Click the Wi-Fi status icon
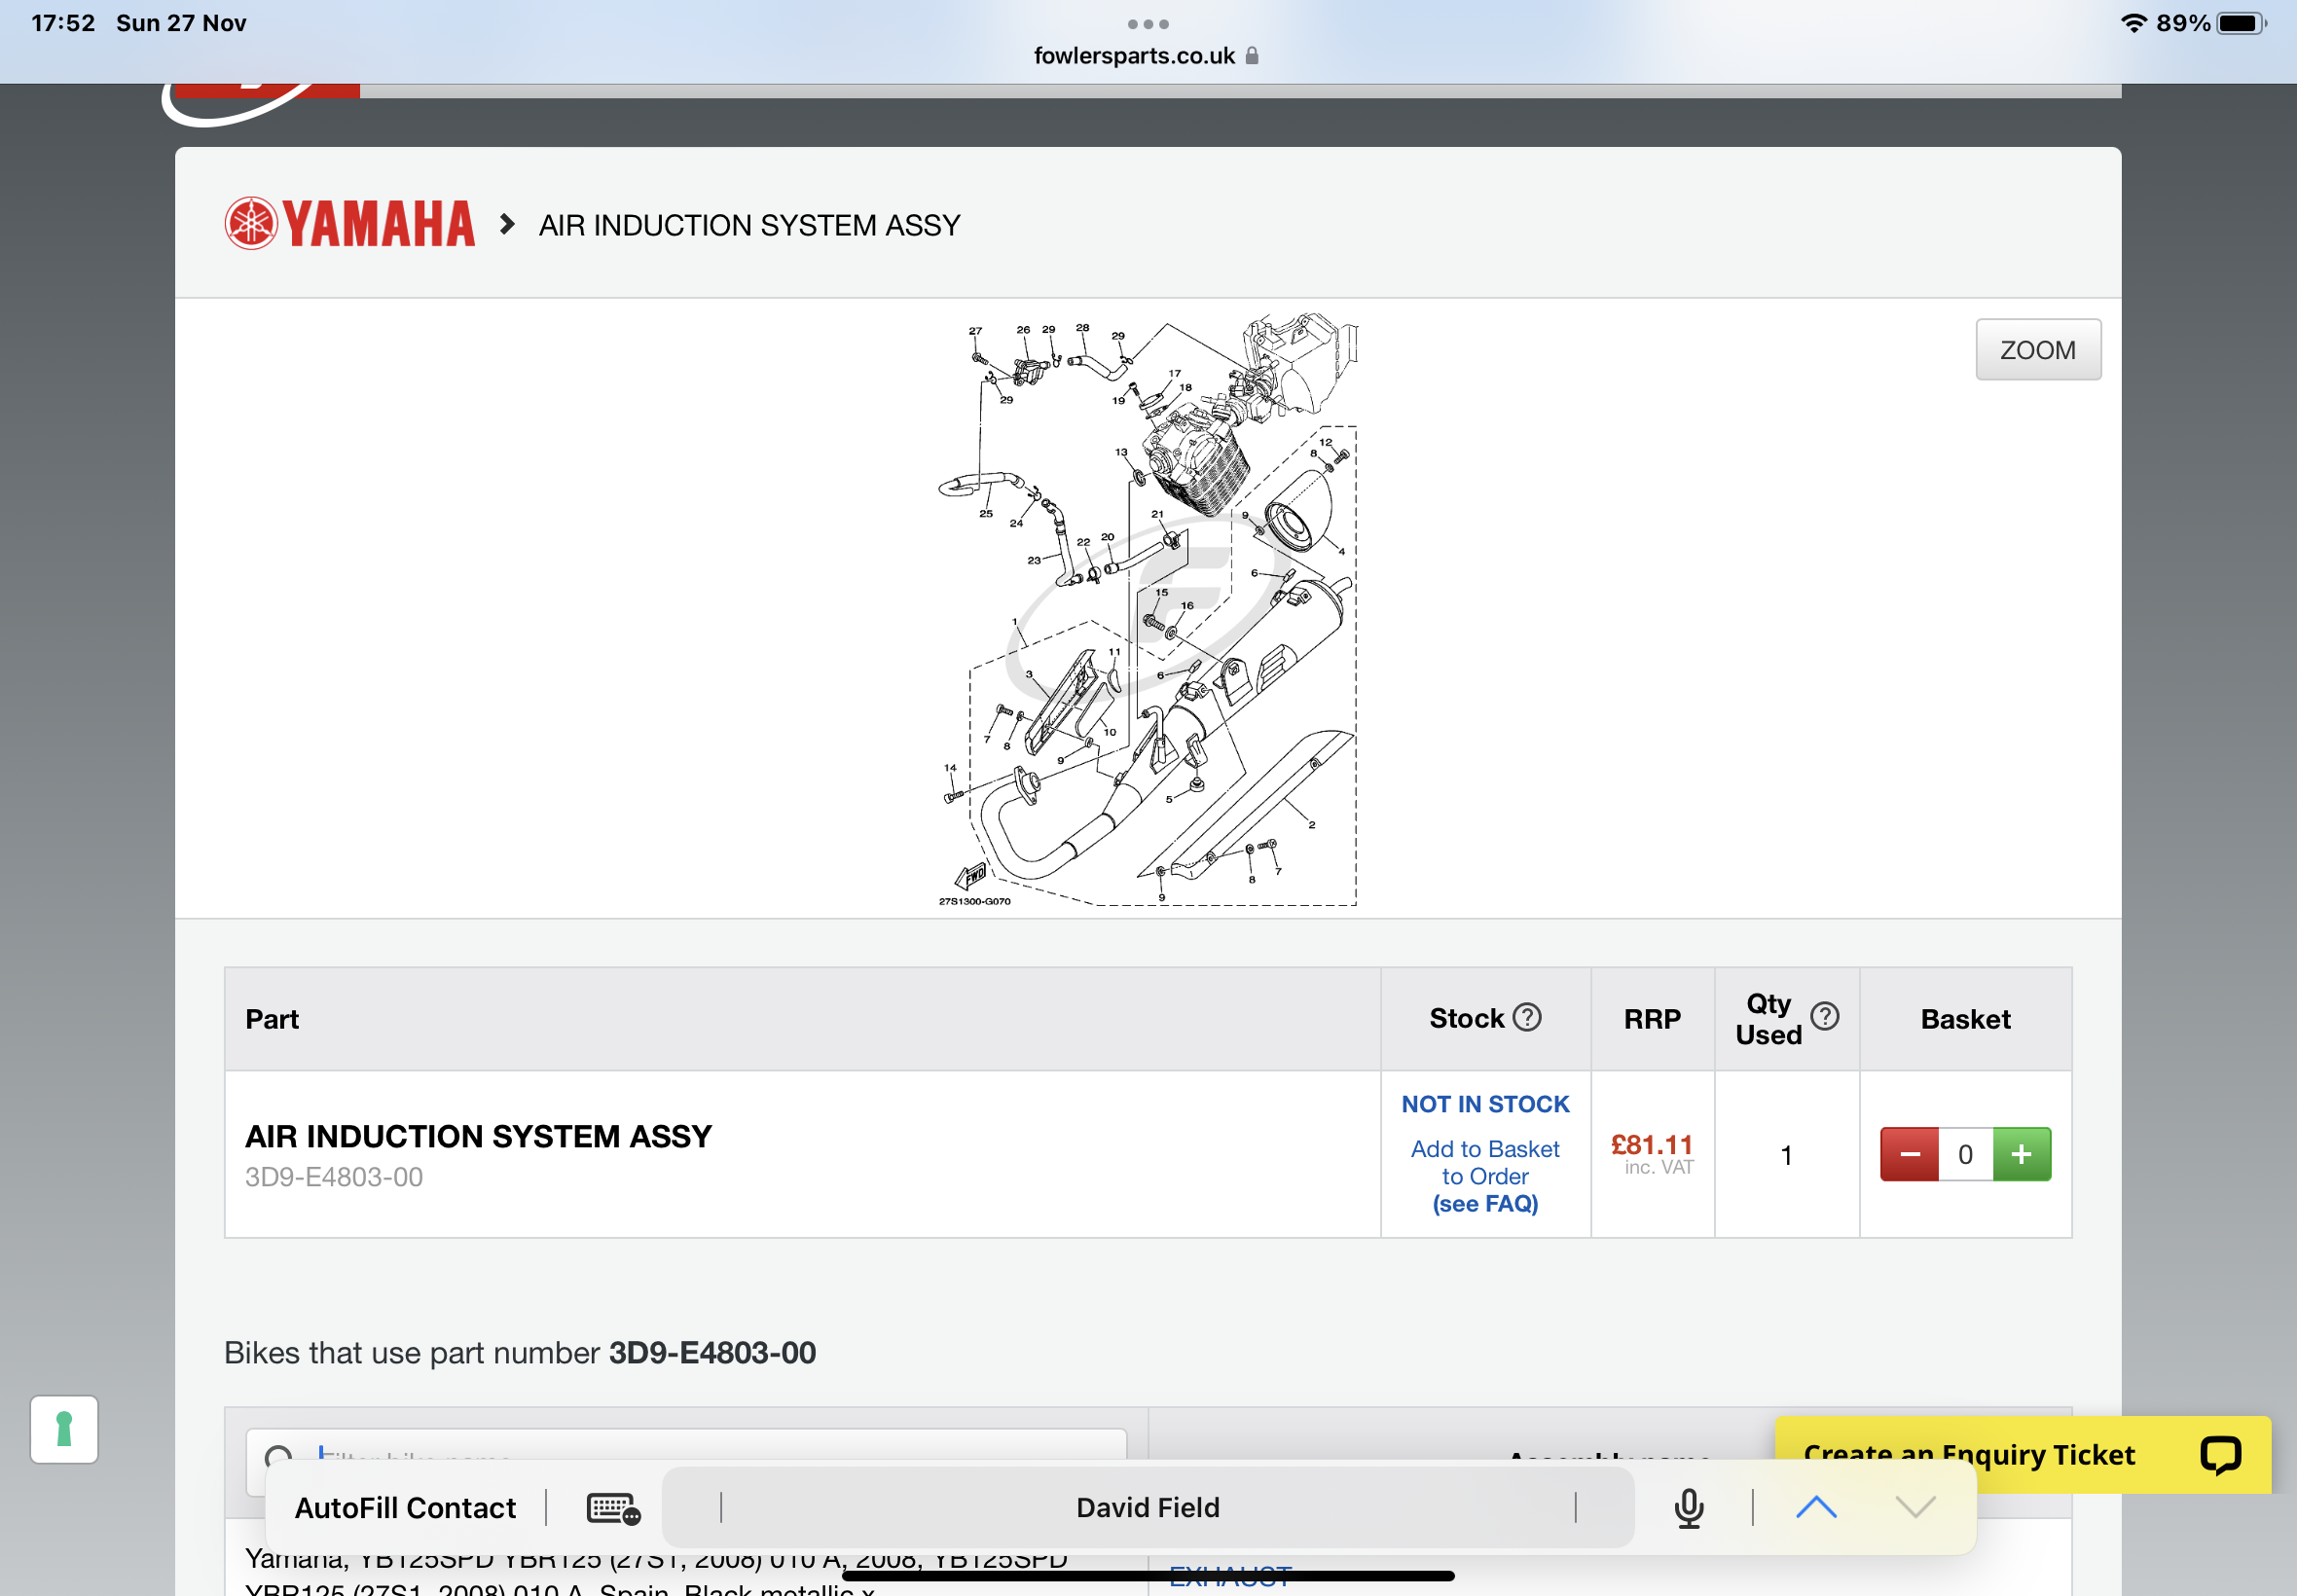Image resolution: width=2297 pixels, height=1596 pixels. click(2133, 22)
